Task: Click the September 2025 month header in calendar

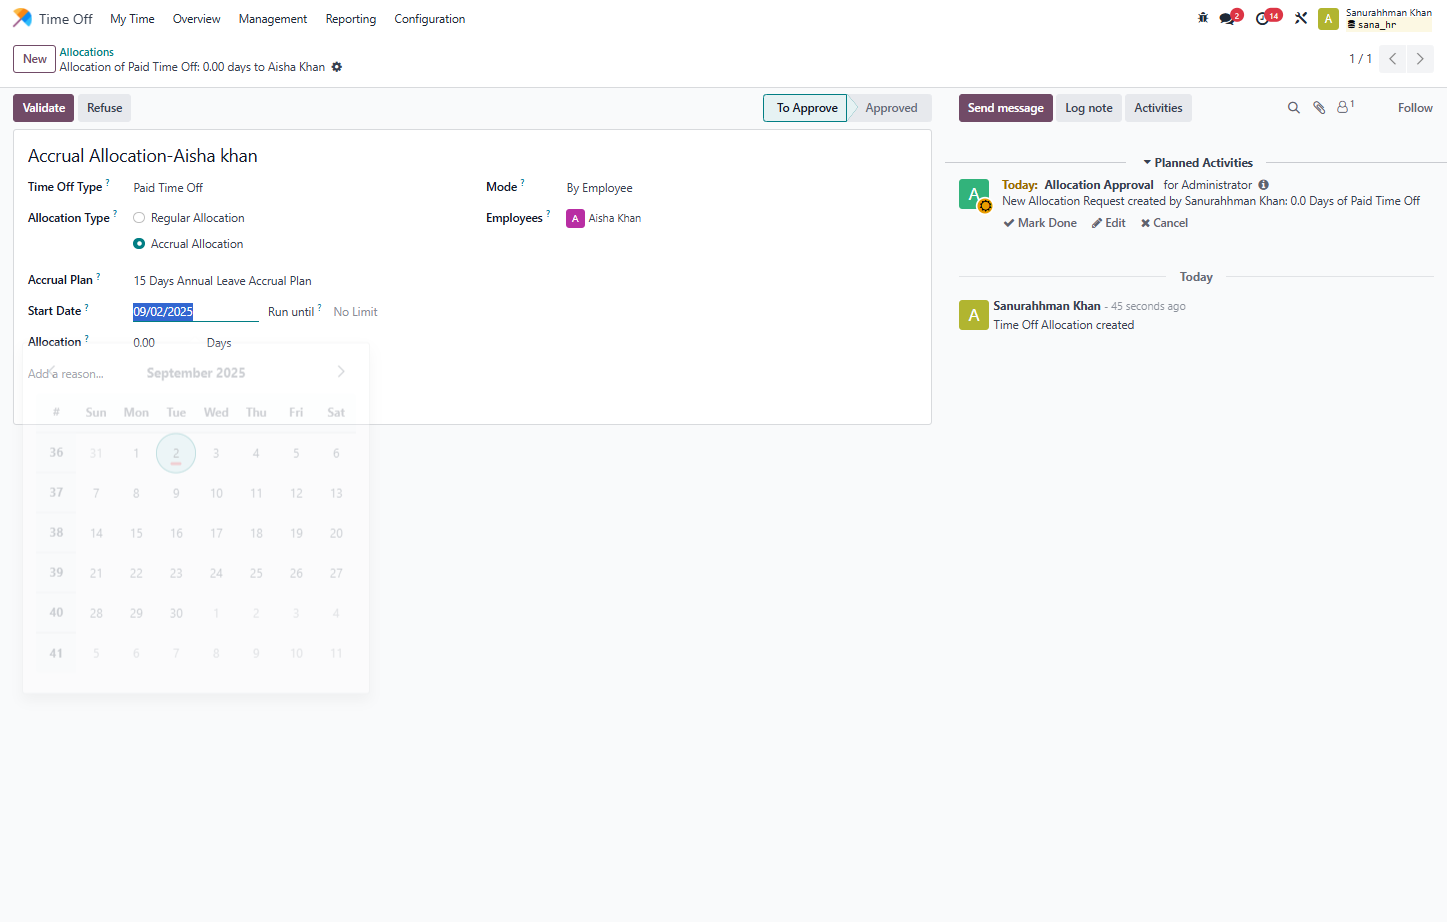Action: click(x=196, y=373)
